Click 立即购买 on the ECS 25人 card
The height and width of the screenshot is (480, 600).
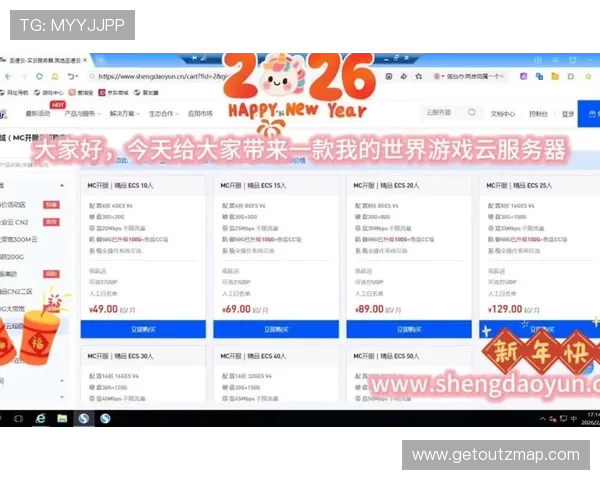pos(540,329)
